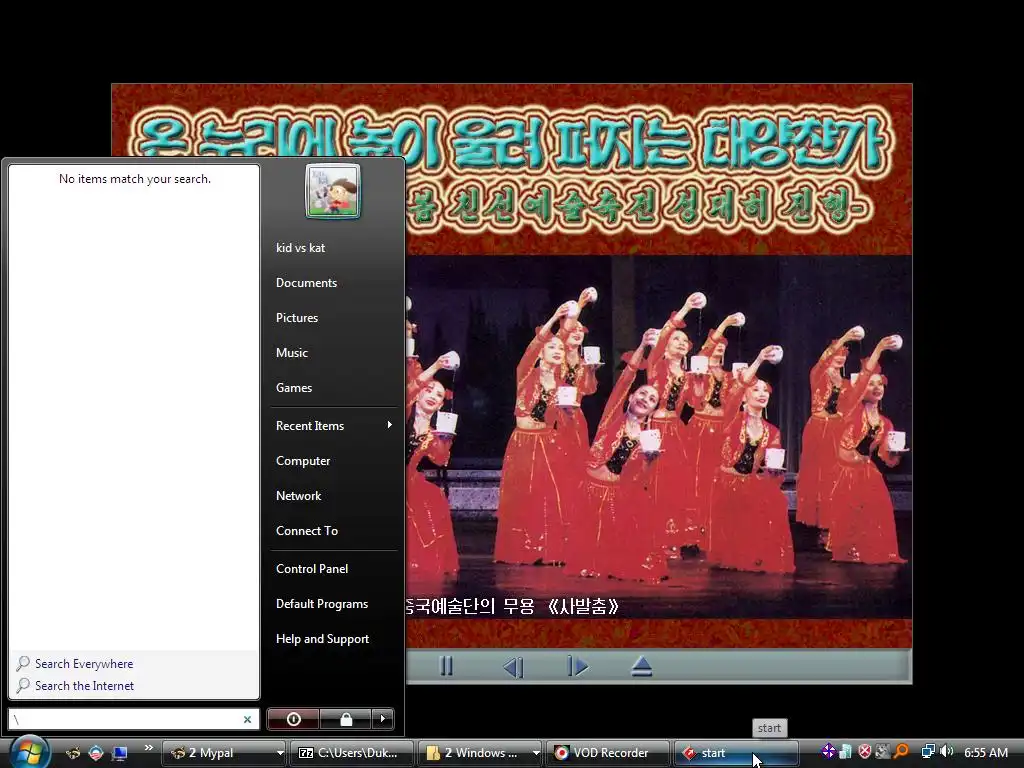Pause the slideshow playback
1024x768 pixels.
[447, 666]
